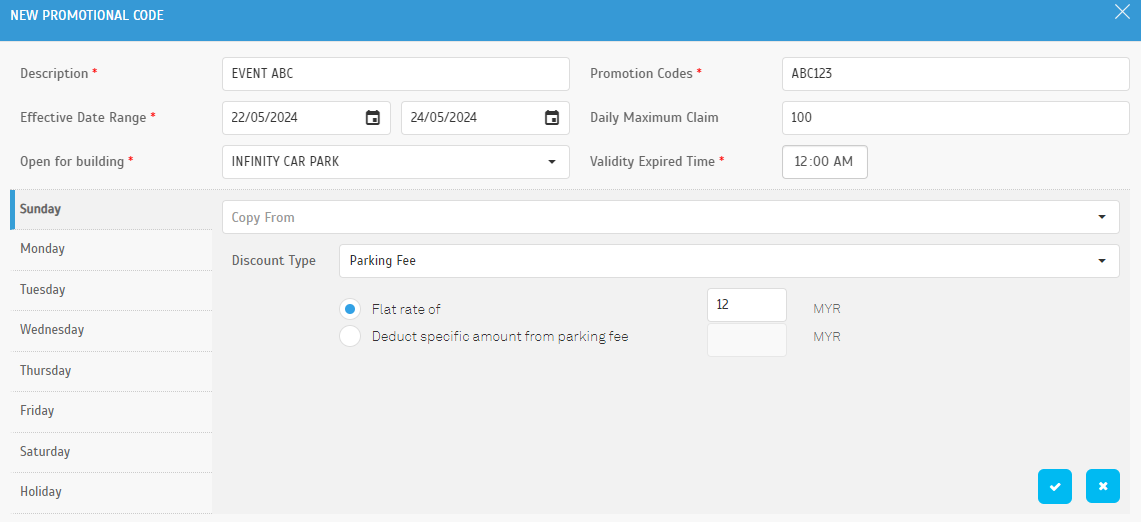Open calendar picker for end date 24/05/2024
Viewport: 1141px width, 522px height.
[552, 118]
